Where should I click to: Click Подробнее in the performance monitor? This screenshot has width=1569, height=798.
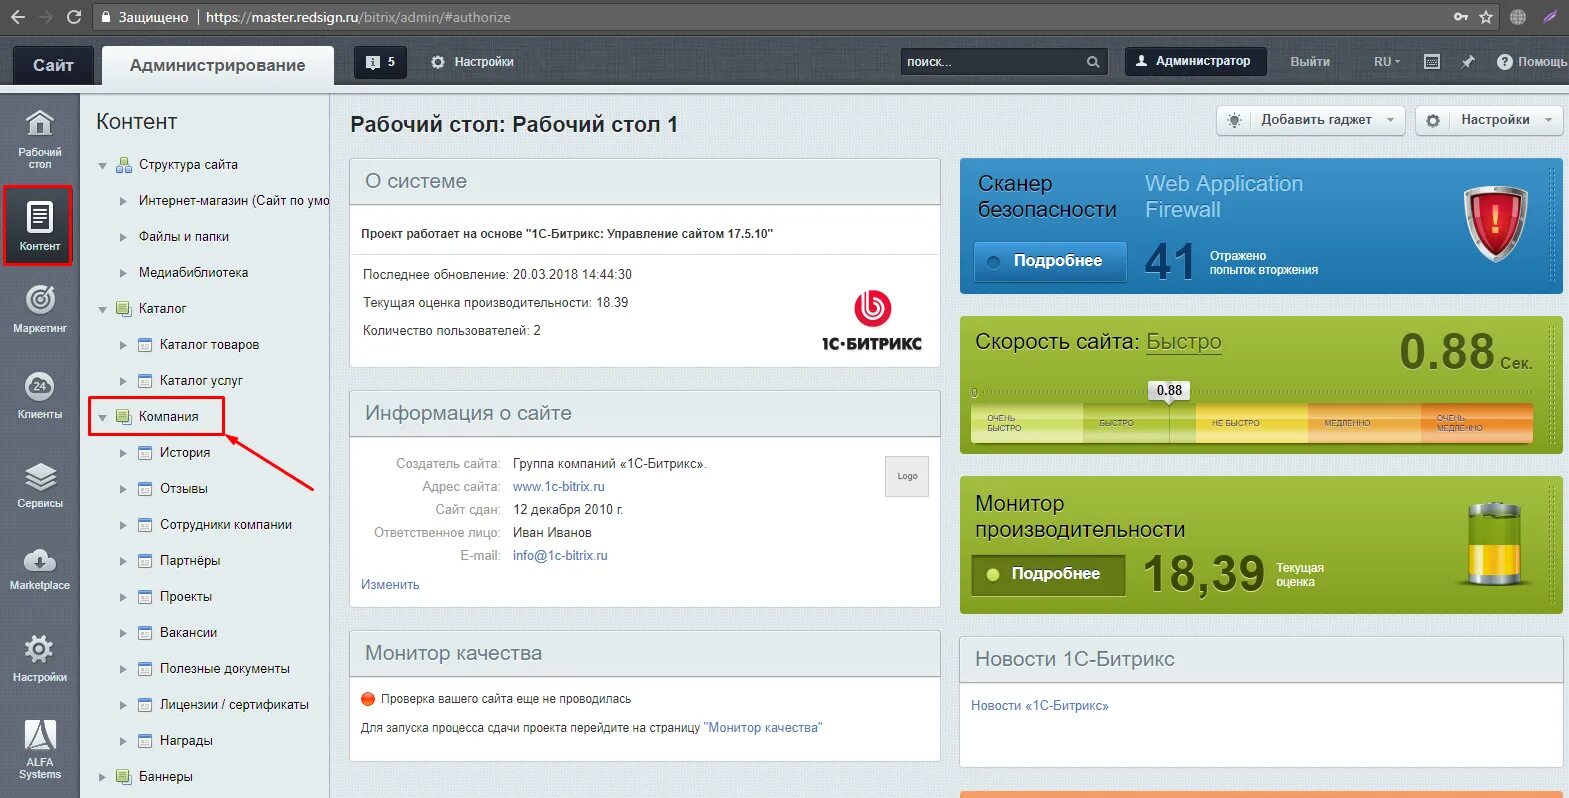1048,574
